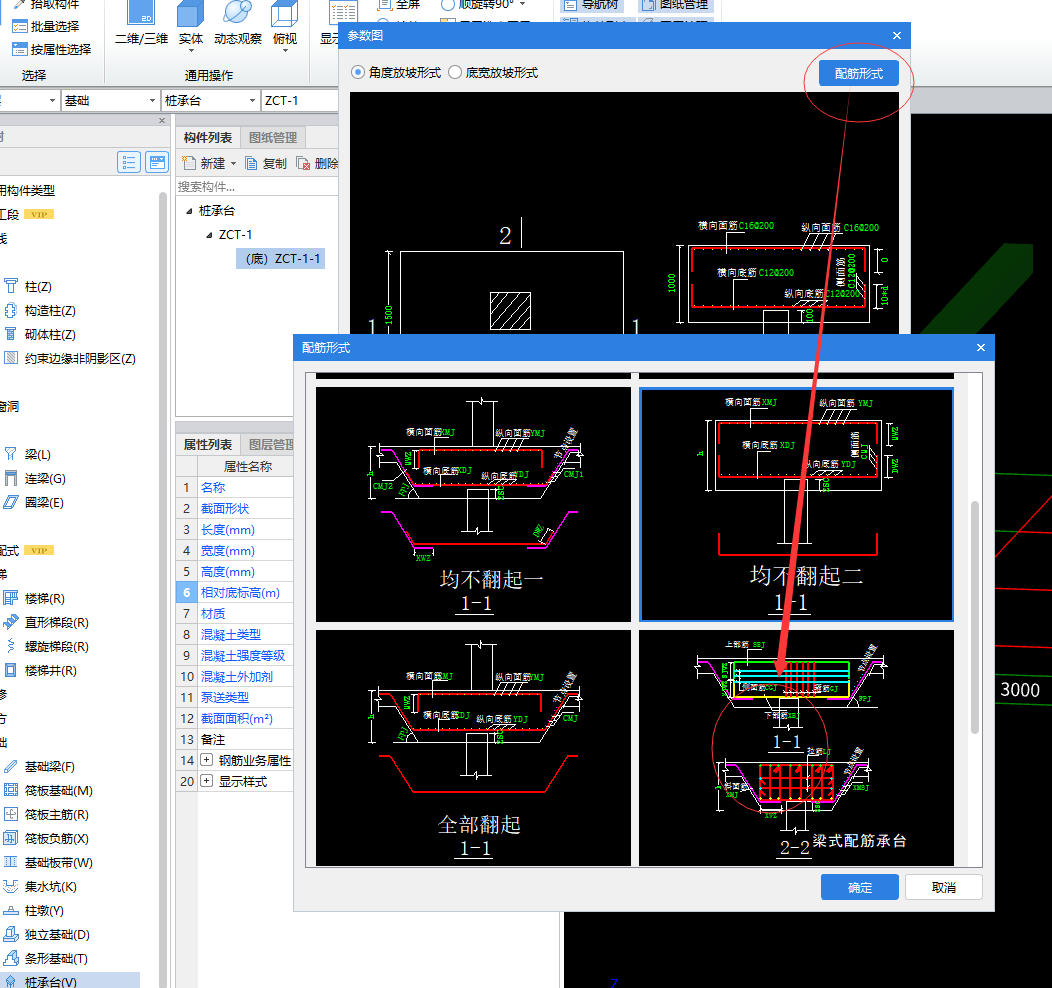Select the 楼梯(R) component type
This screenshot has height=988, width=1052.
[x=44, y=598]
